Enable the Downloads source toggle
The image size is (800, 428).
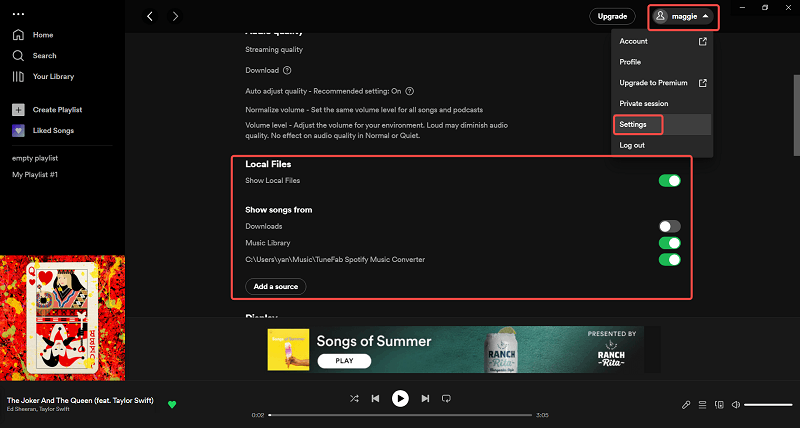[669, 227]
